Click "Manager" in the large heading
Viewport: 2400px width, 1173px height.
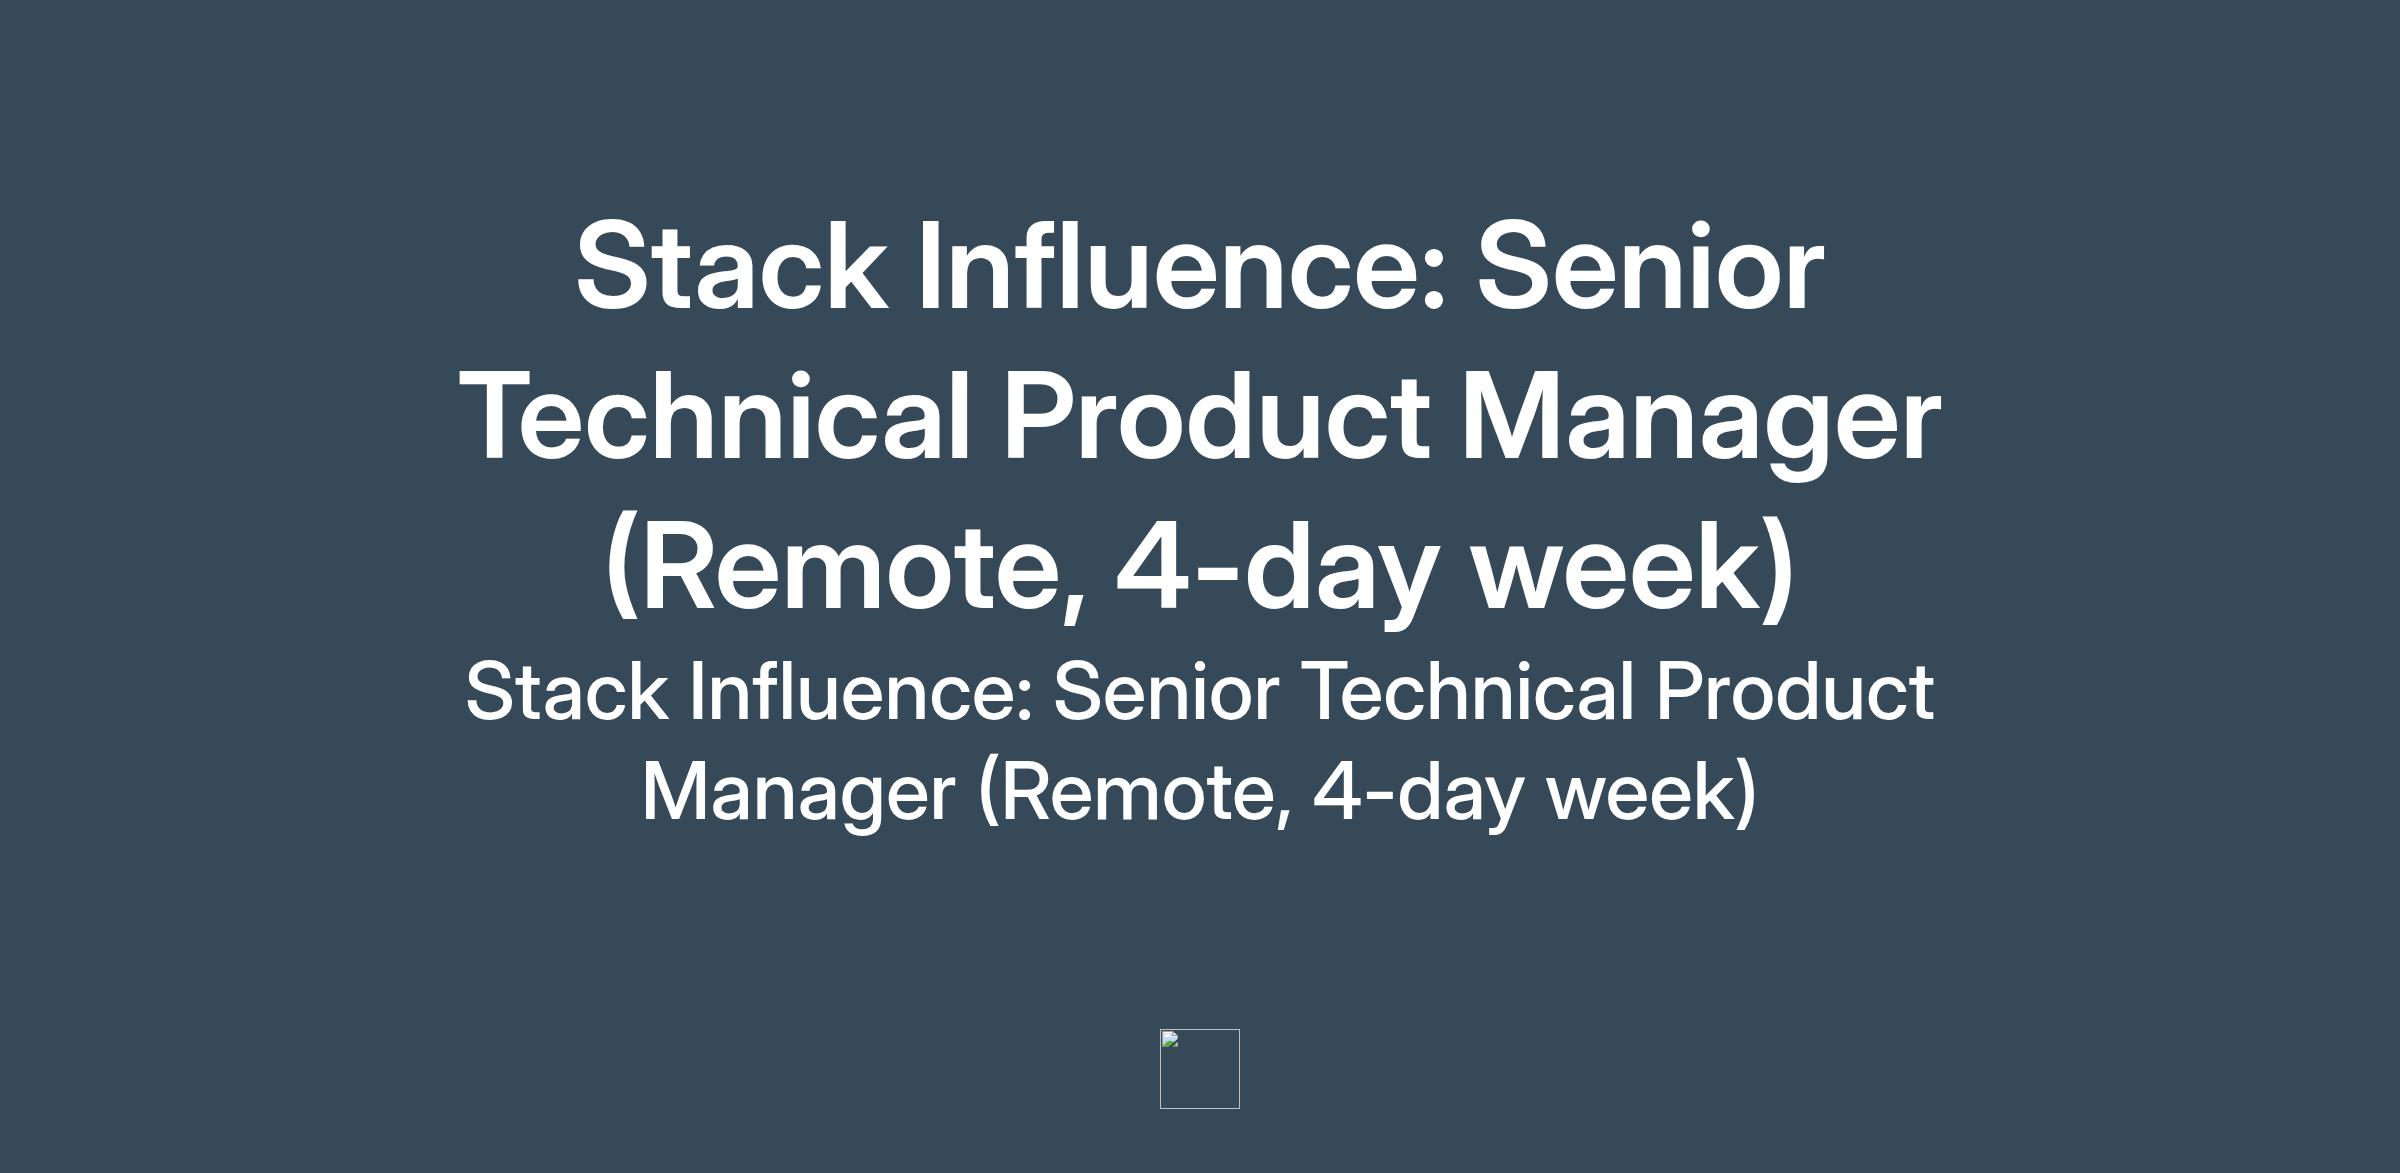pyautogui.click(x=1700, y=415)
